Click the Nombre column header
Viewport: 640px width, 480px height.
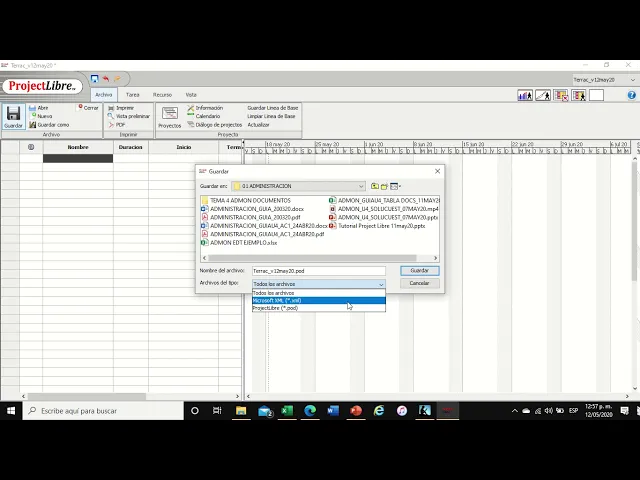[x=78, y=147]
